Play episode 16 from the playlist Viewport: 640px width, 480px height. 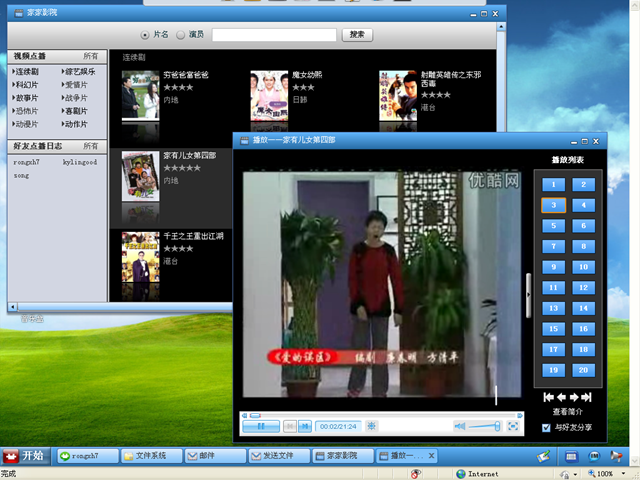coord(583,329)
